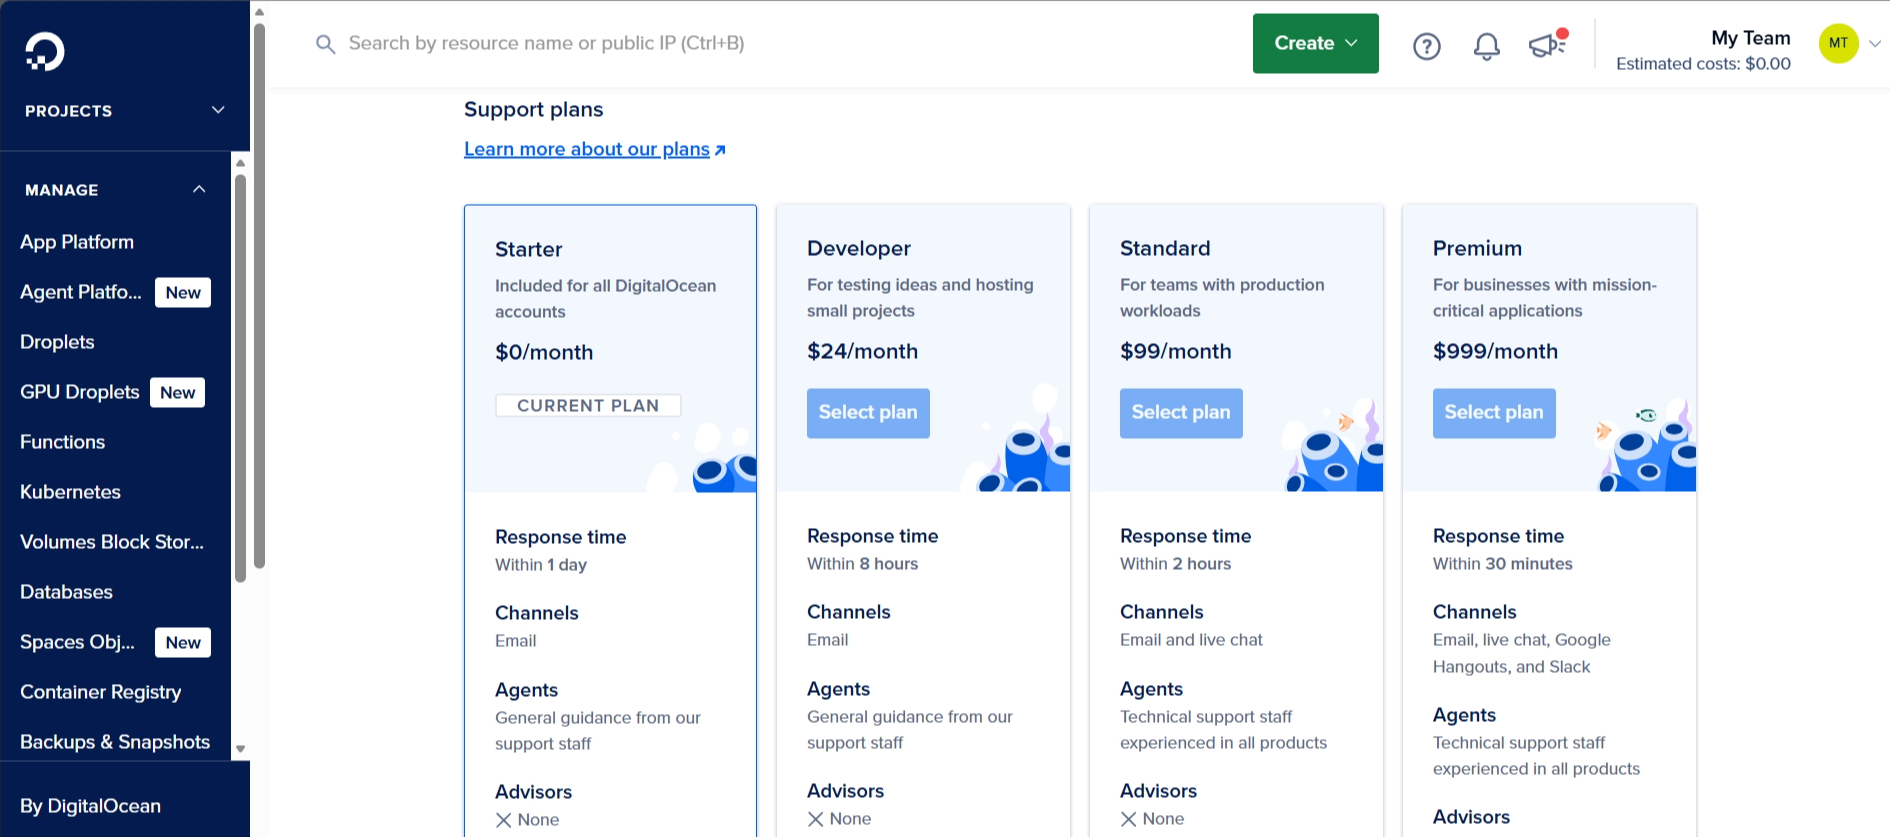Screen dimensions: 1890x837
Task: Select the Developer plan
Action: coord(868,413)
